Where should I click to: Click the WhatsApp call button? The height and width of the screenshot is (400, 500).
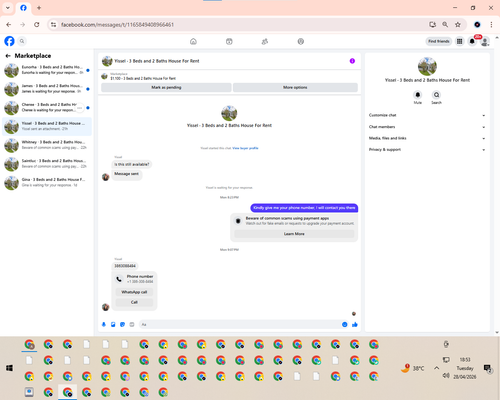click(134, 292)
